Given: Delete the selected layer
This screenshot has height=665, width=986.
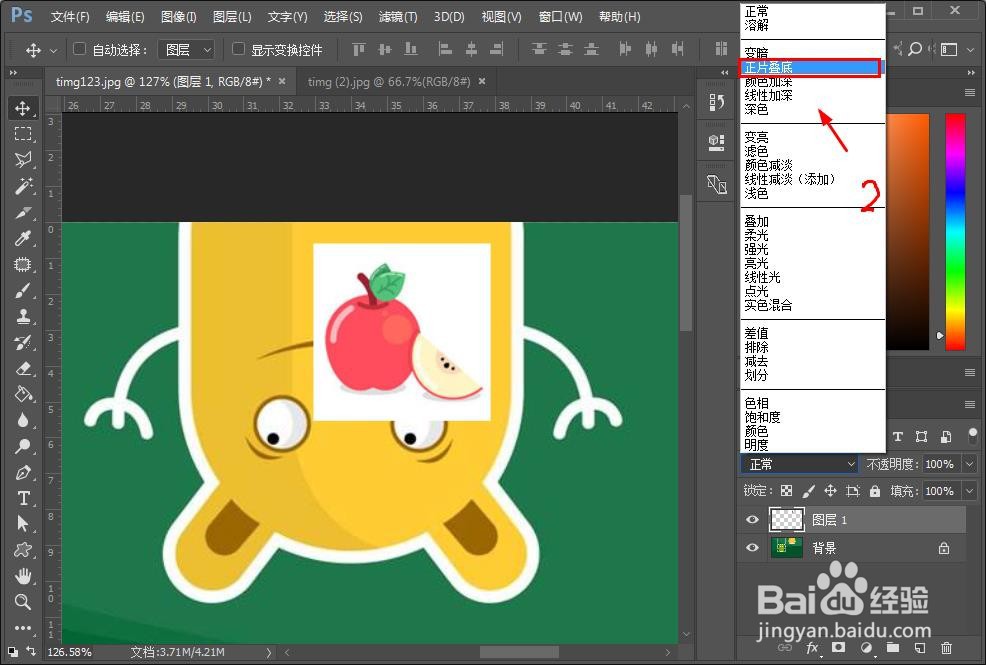Looking at the screenshot, I should coord(946,647).
